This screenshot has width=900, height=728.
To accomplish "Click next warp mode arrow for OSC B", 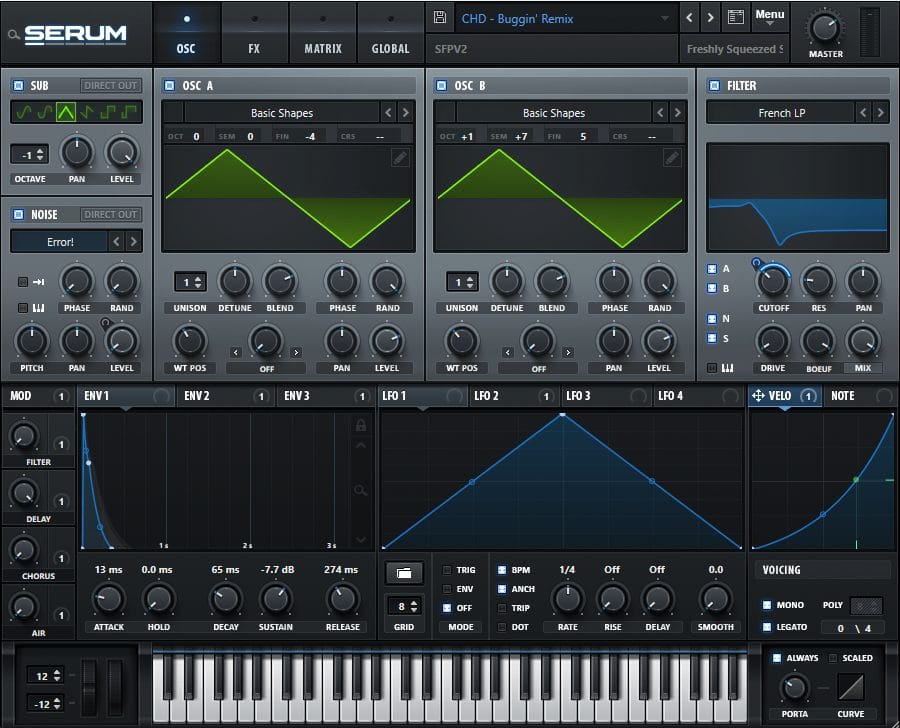I will (x=568, y=352).
